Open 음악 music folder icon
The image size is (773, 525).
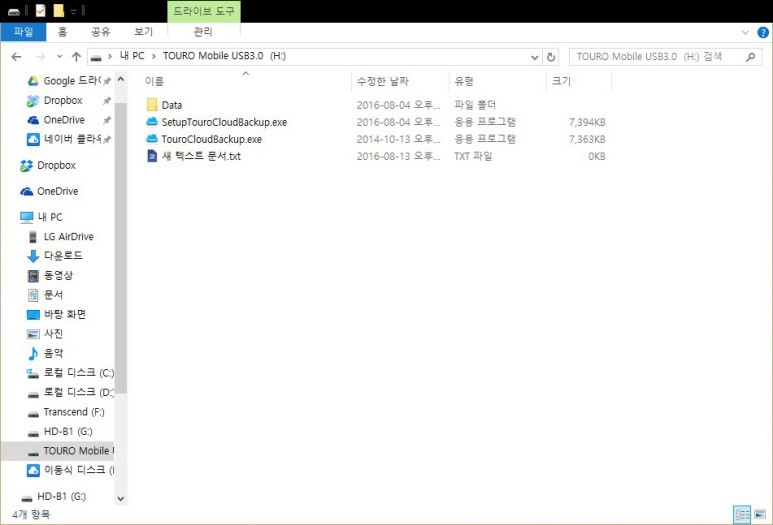click(x=33, y=353)
